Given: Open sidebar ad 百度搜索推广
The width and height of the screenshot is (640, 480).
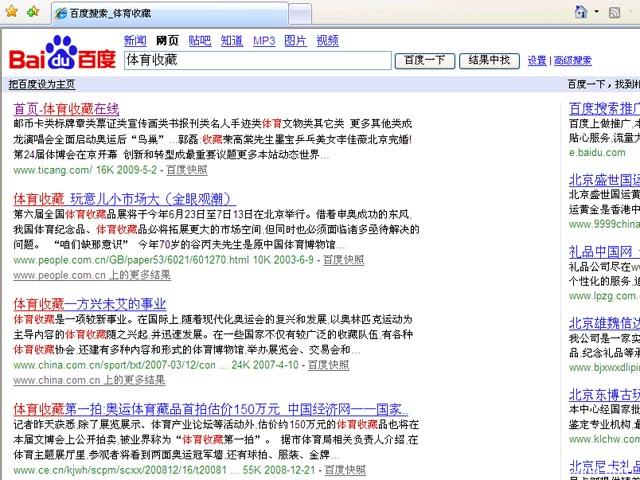Looking at the screenshot, I should pyautogui.click(x=604, y=109).
